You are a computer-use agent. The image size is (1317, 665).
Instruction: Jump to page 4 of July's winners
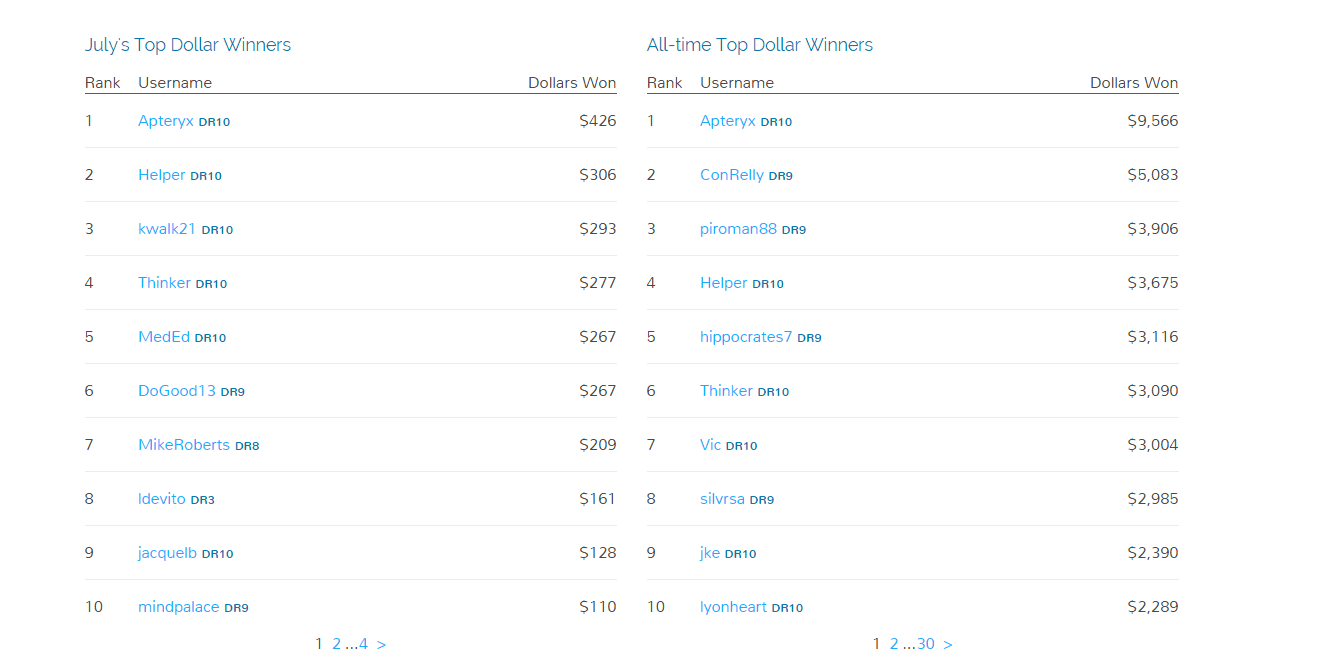[x=363, y=644]
